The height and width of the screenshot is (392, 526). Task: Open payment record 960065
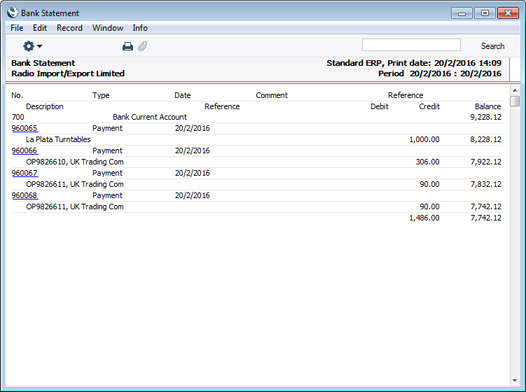click(24, 128)
